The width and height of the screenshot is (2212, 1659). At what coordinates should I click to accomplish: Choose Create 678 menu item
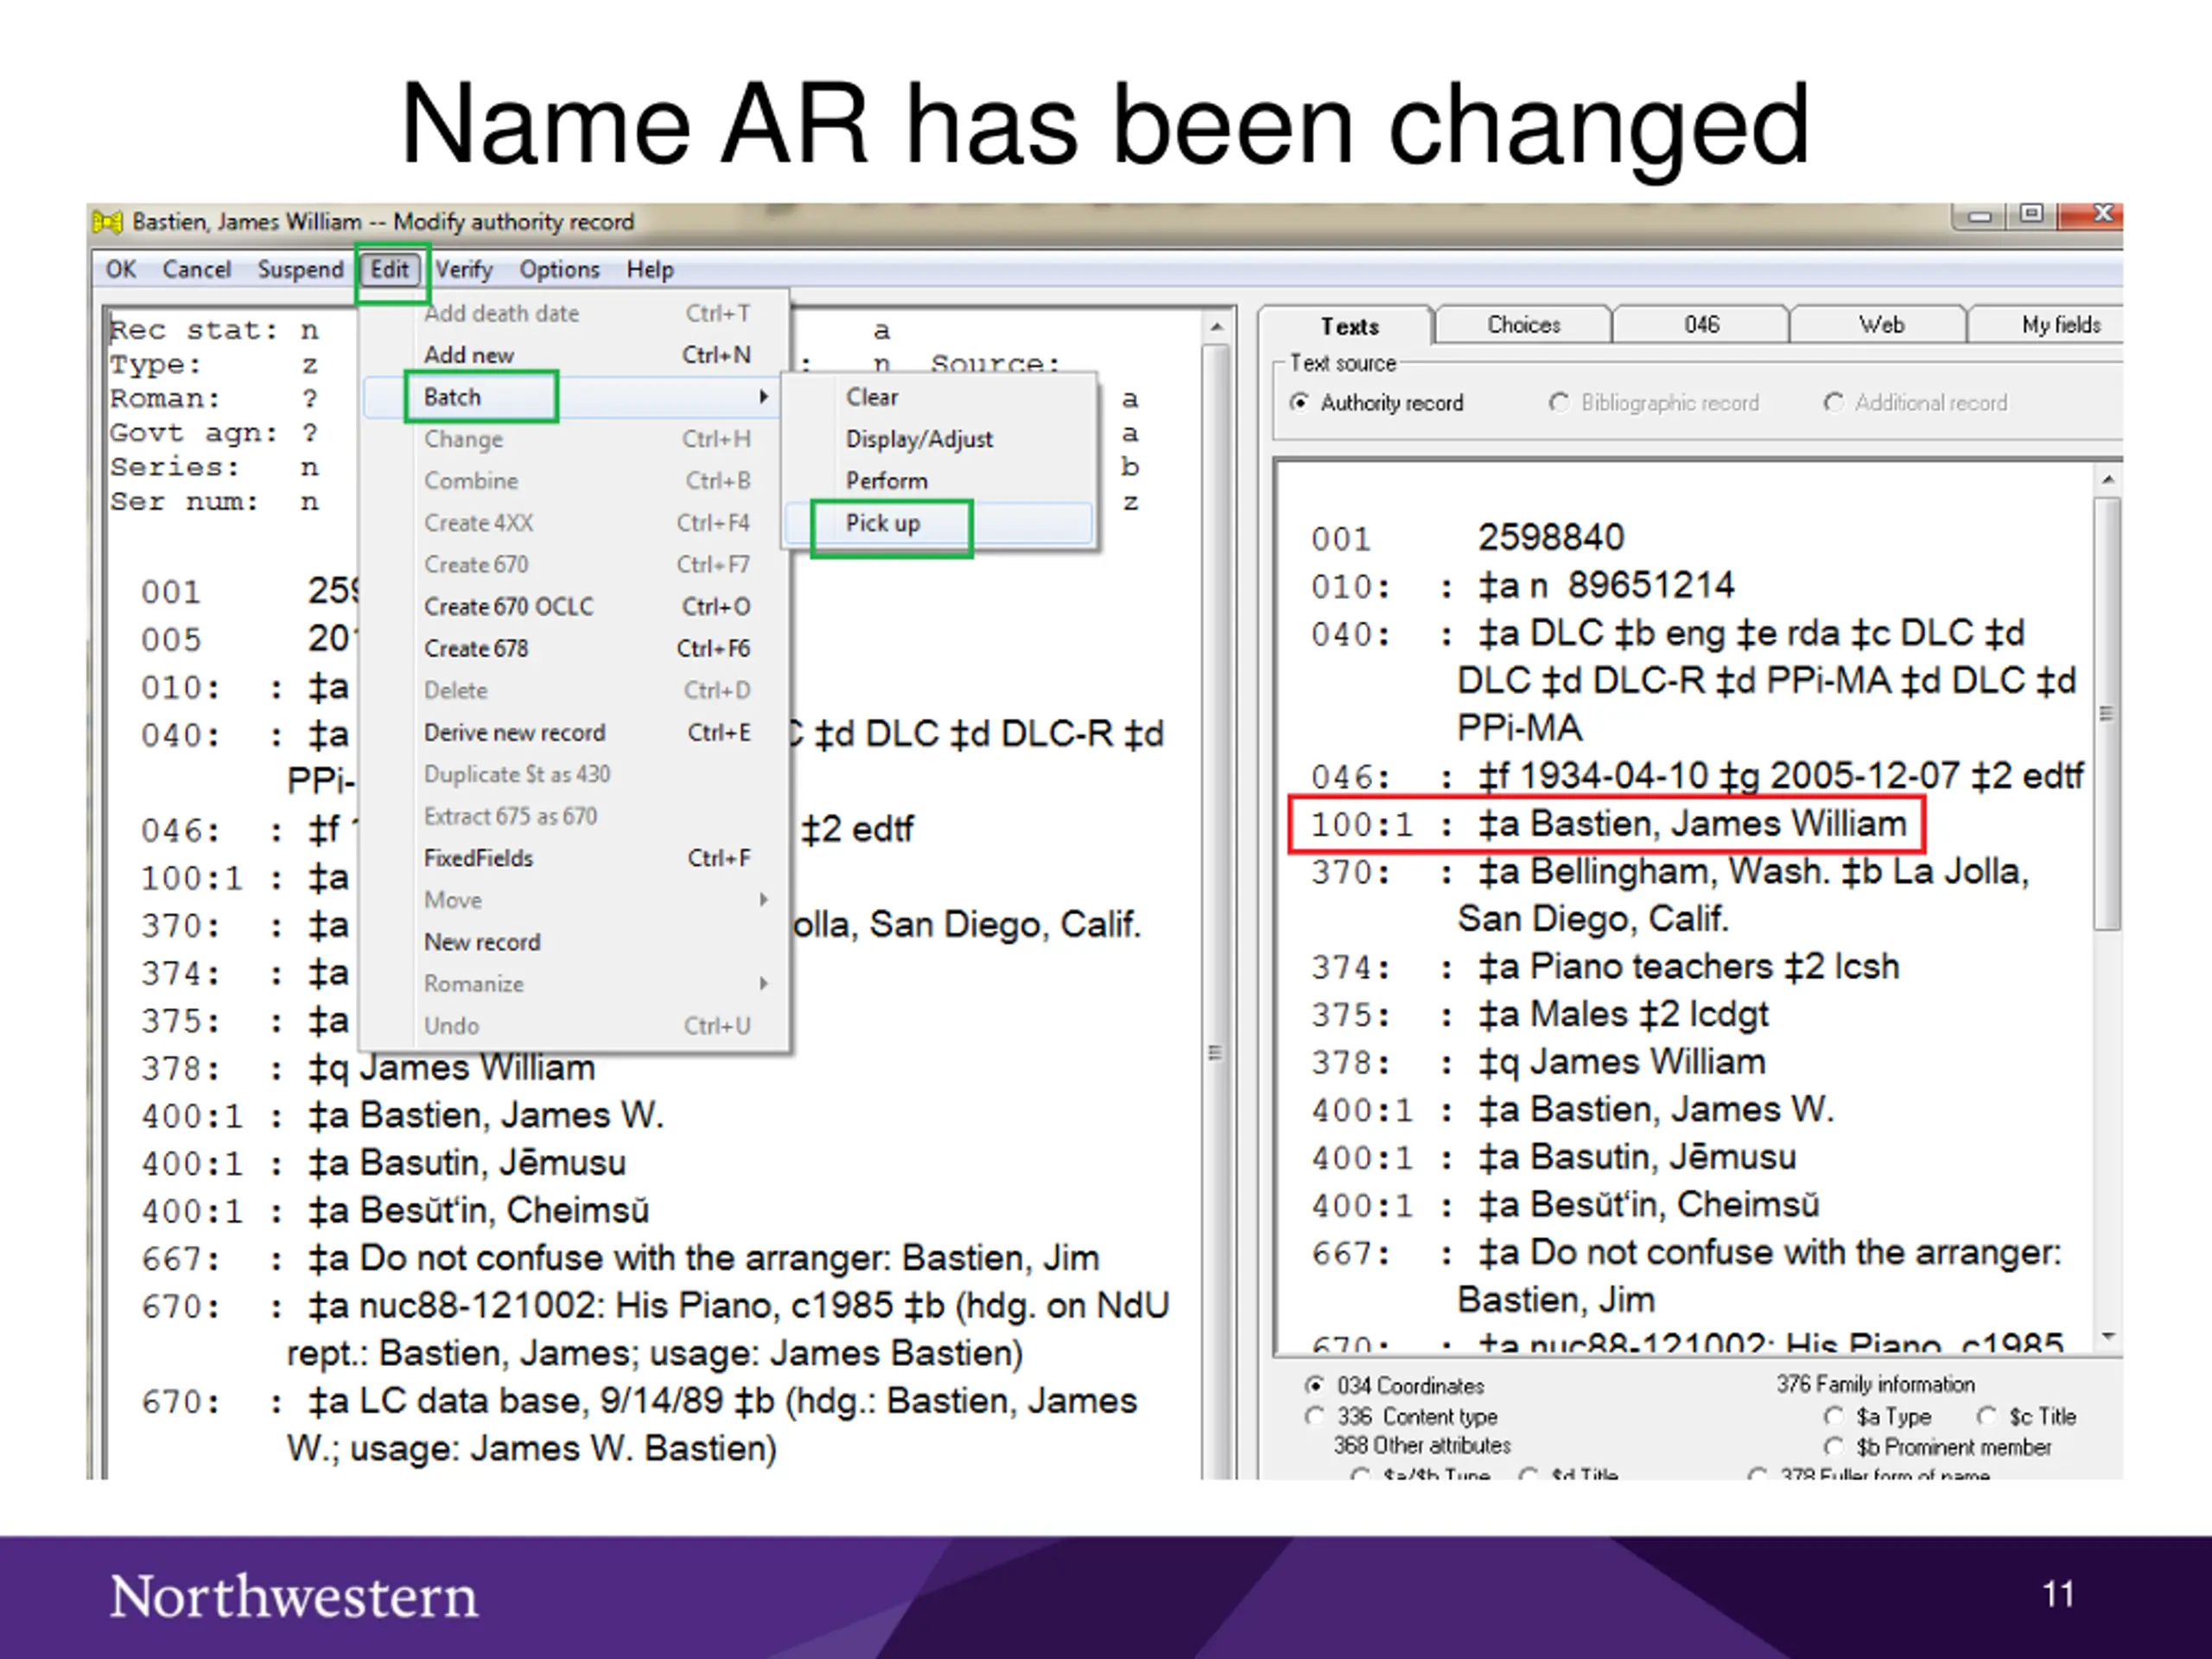coord(576,649)
